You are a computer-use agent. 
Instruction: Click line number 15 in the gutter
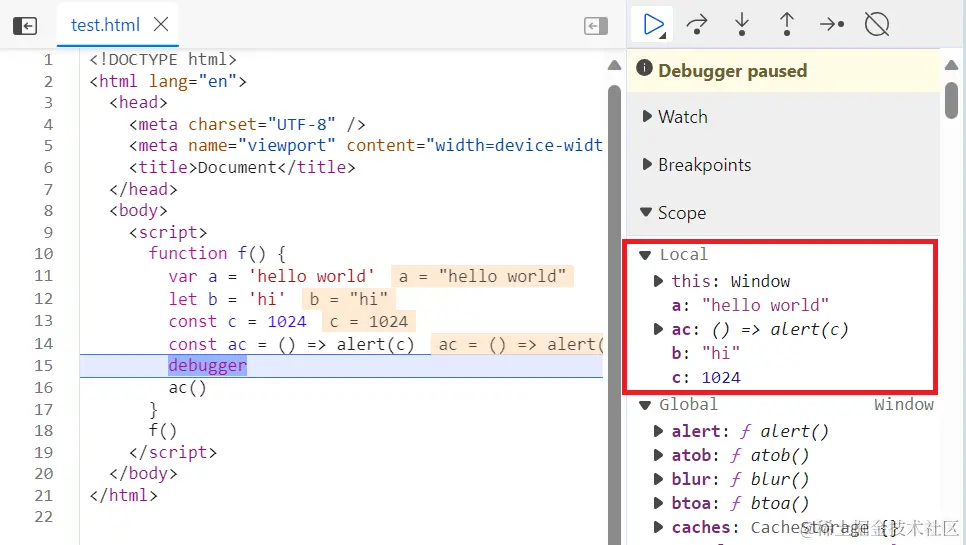tap(44, 365)
